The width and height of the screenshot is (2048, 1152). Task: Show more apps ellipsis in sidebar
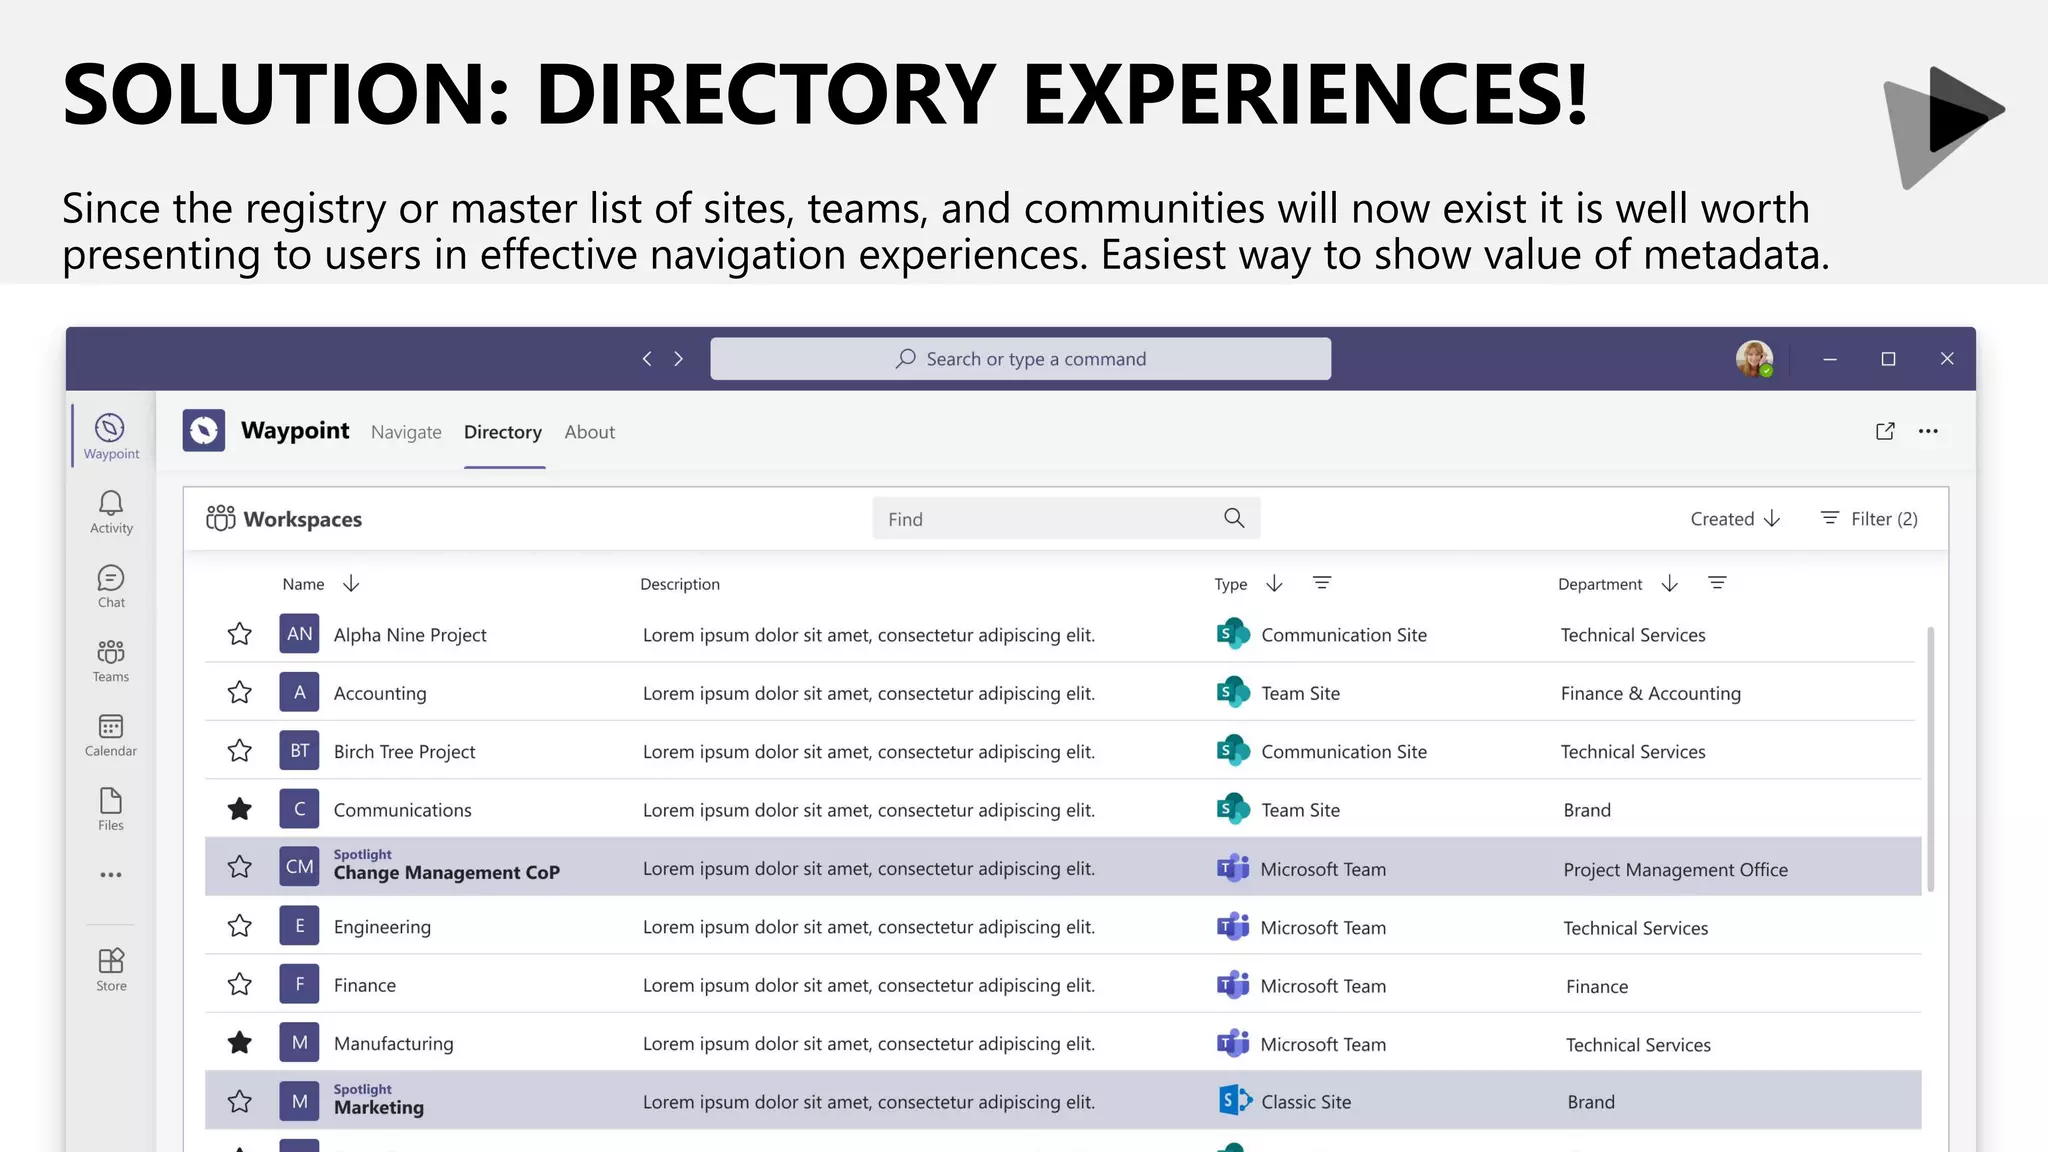coord(111,875)
